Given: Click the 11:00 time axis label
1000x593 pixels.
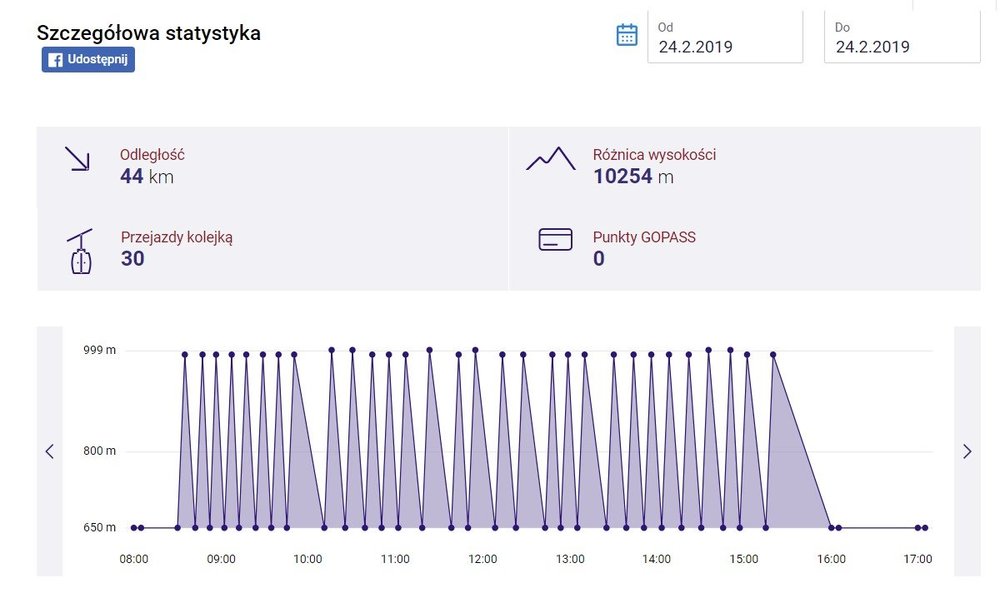Looking at the screenshot, I should 395,559.
